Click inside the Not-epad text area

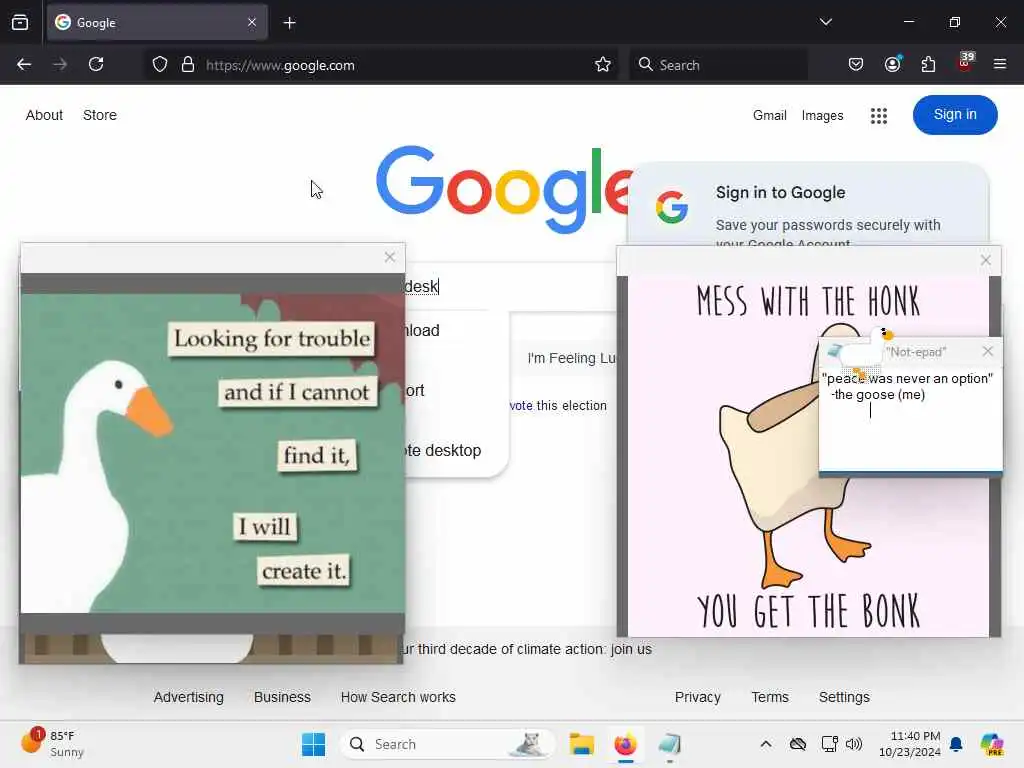[910, 418]
